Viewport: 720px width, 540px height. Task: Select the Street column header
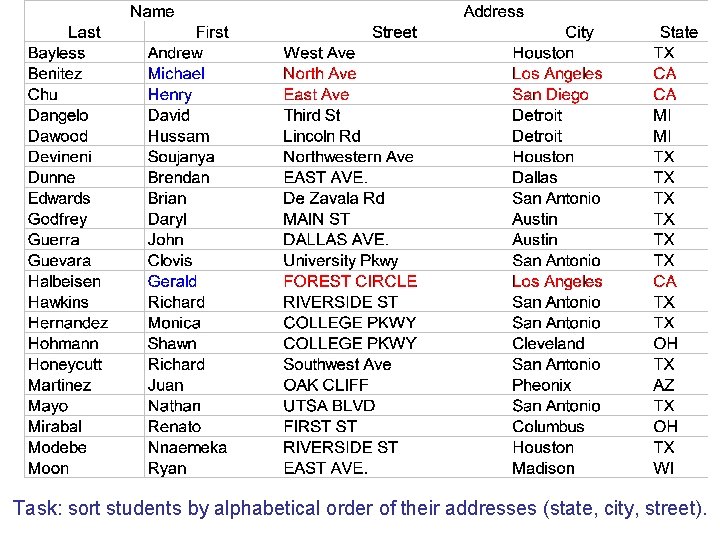[394, 32]
